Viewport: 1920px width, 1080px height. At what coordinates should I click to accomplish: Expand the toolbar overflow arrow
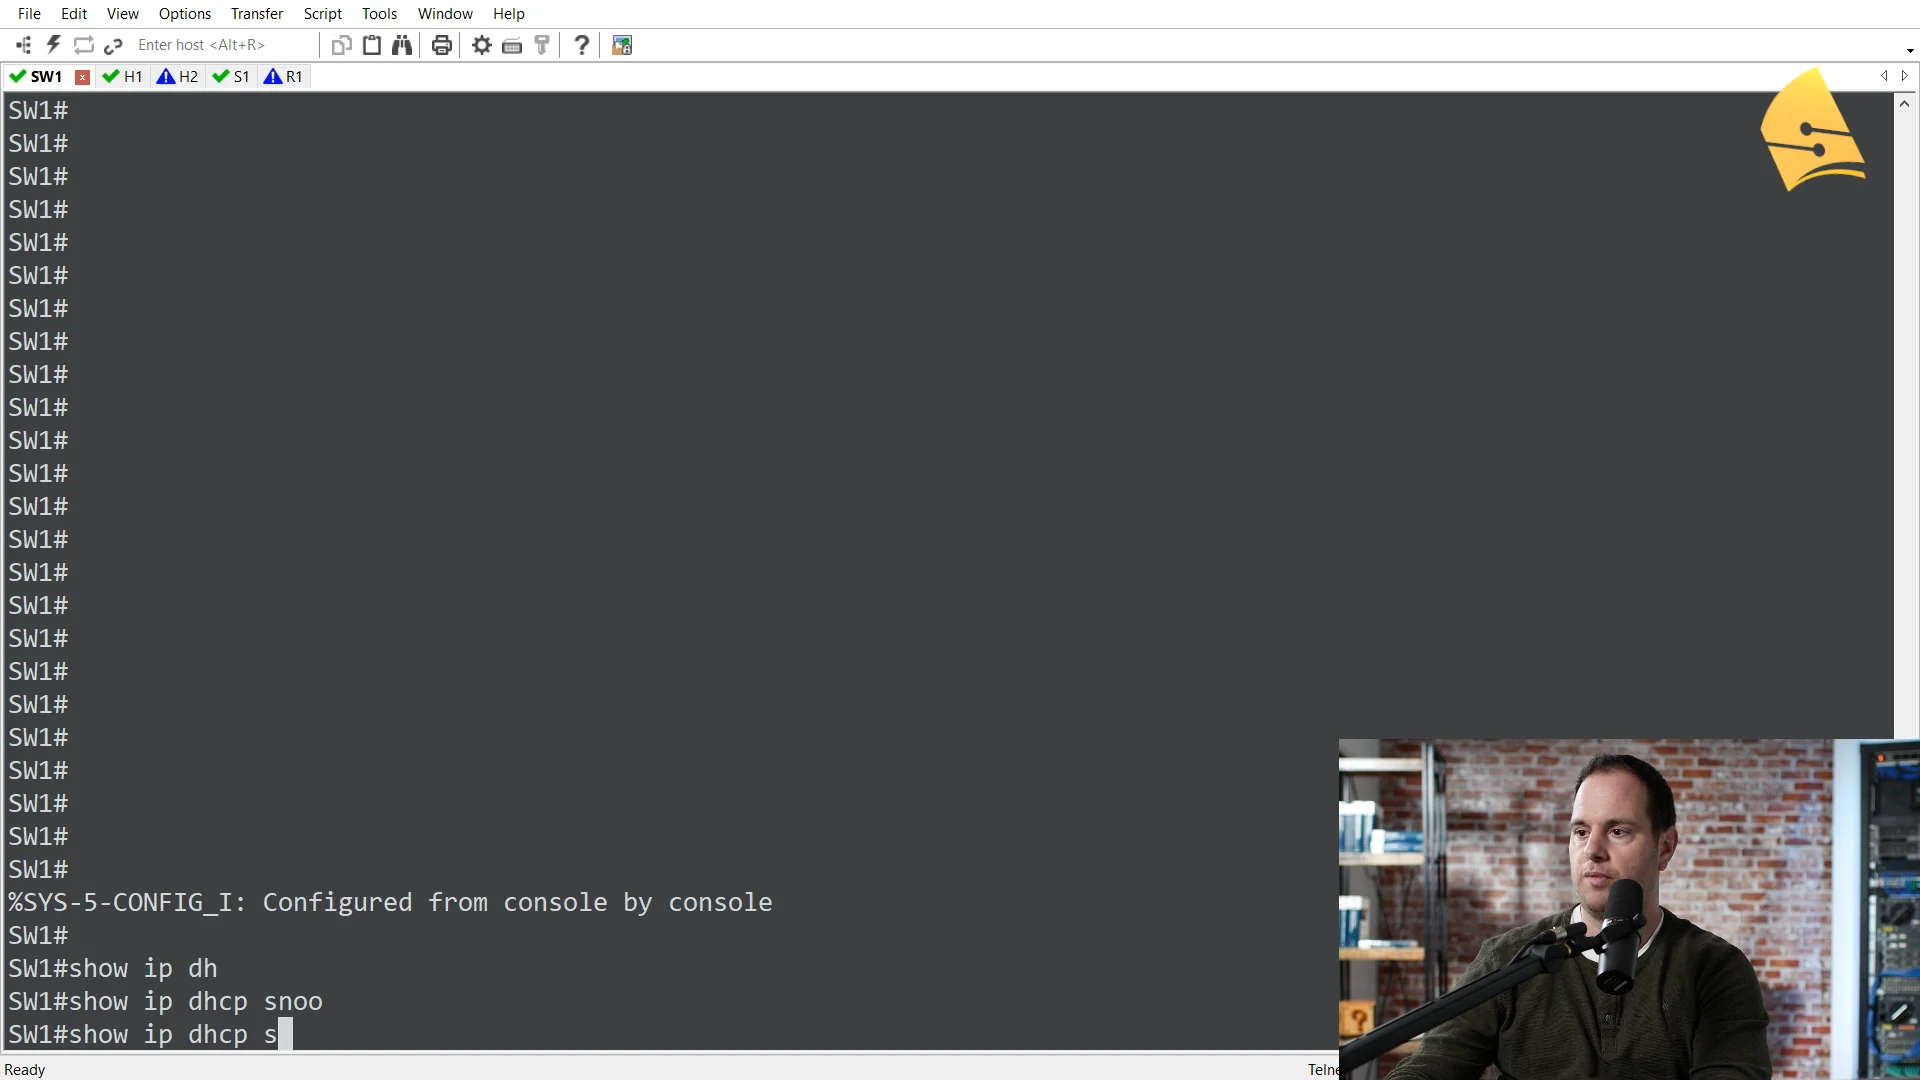pos(1909,50)
